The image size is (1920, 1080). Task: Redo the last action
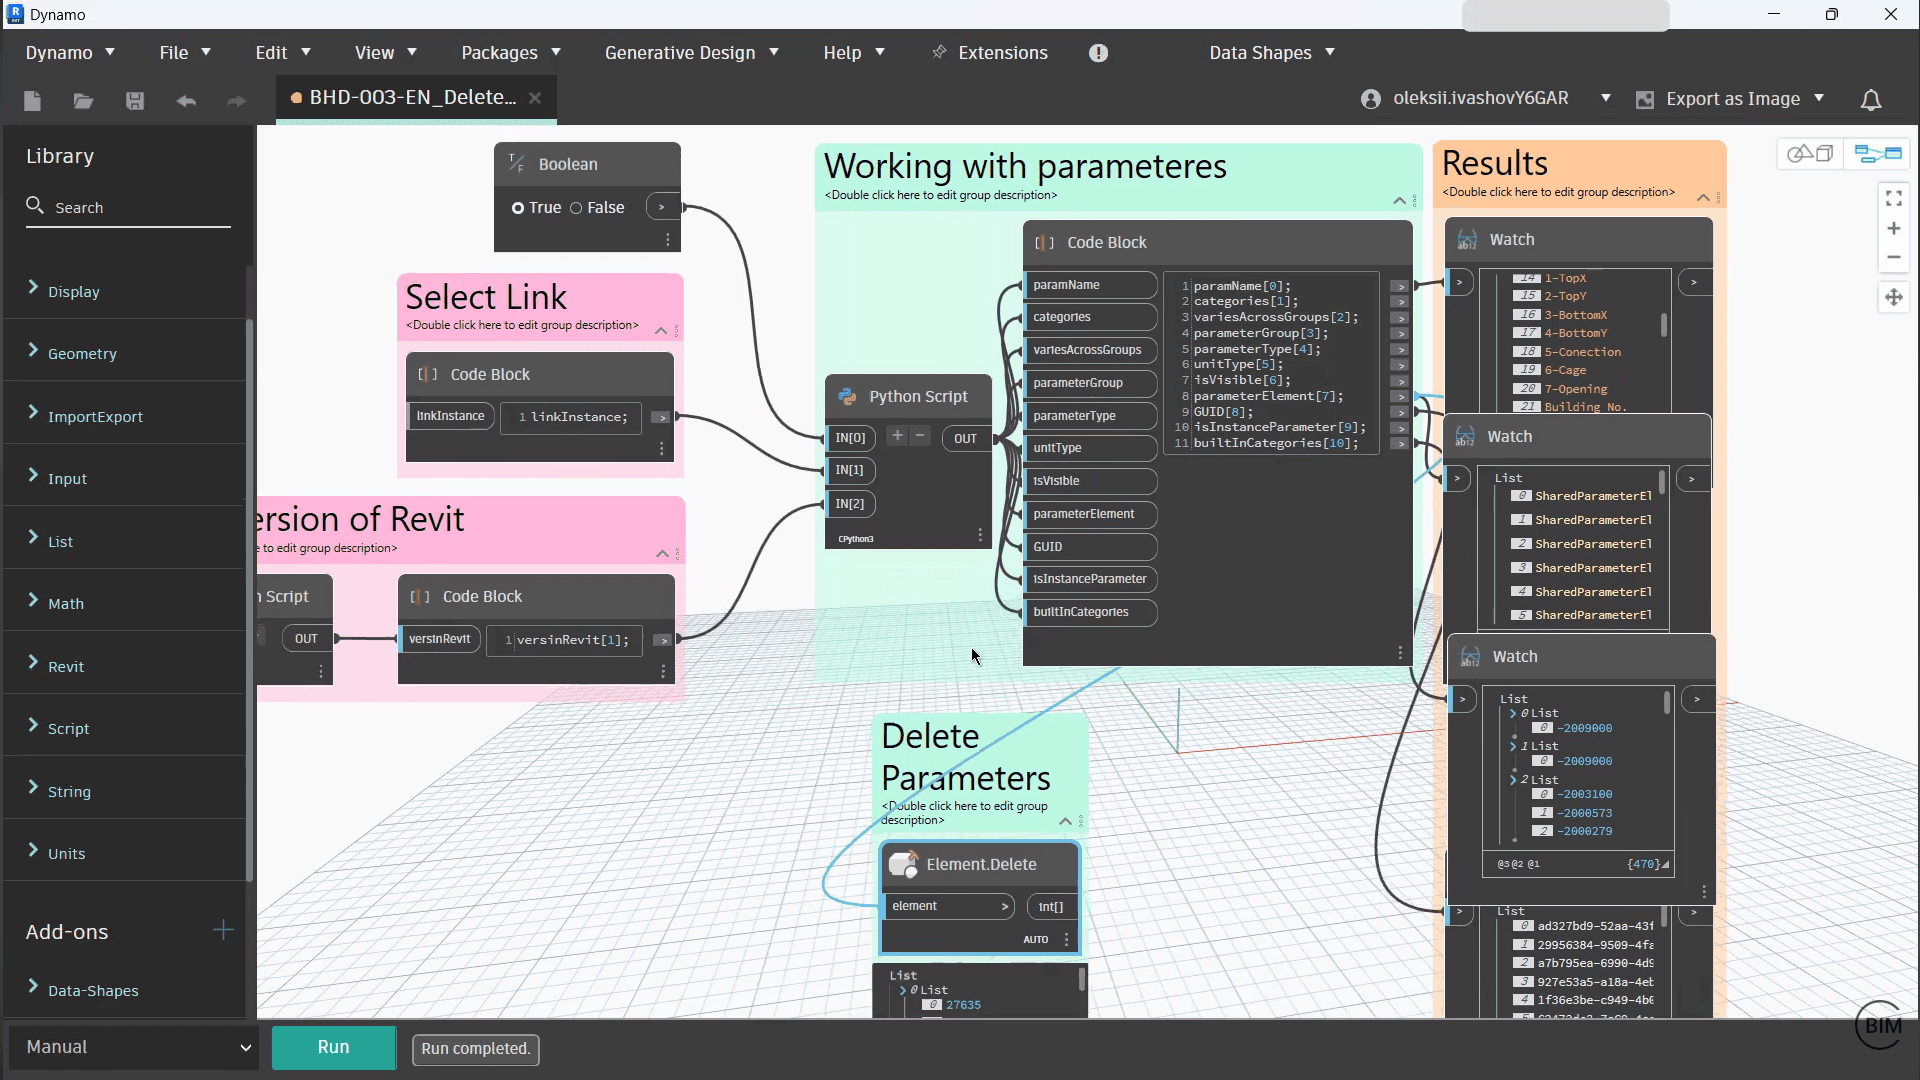coord(236,100)
